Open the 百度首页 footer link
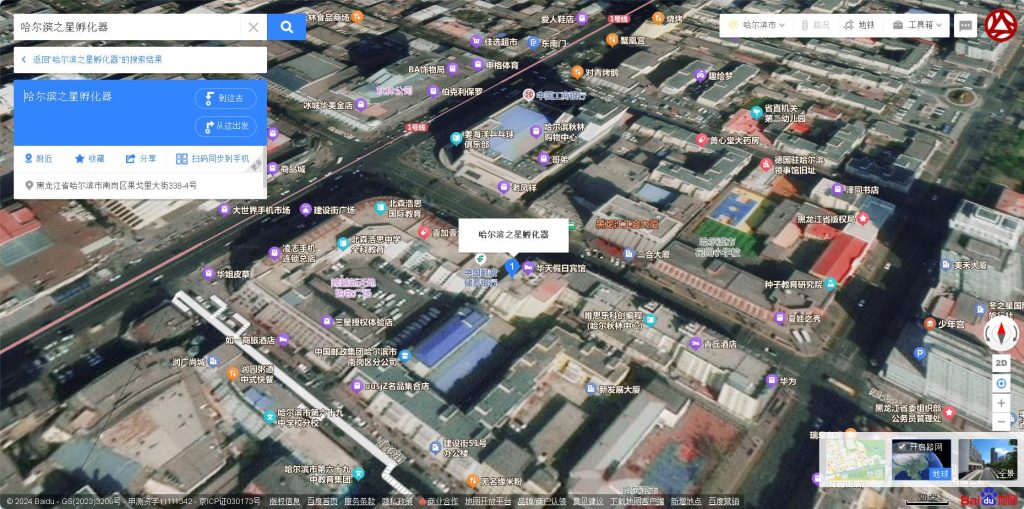Screen dimensions: 1024x509 (x=321, y=501)
